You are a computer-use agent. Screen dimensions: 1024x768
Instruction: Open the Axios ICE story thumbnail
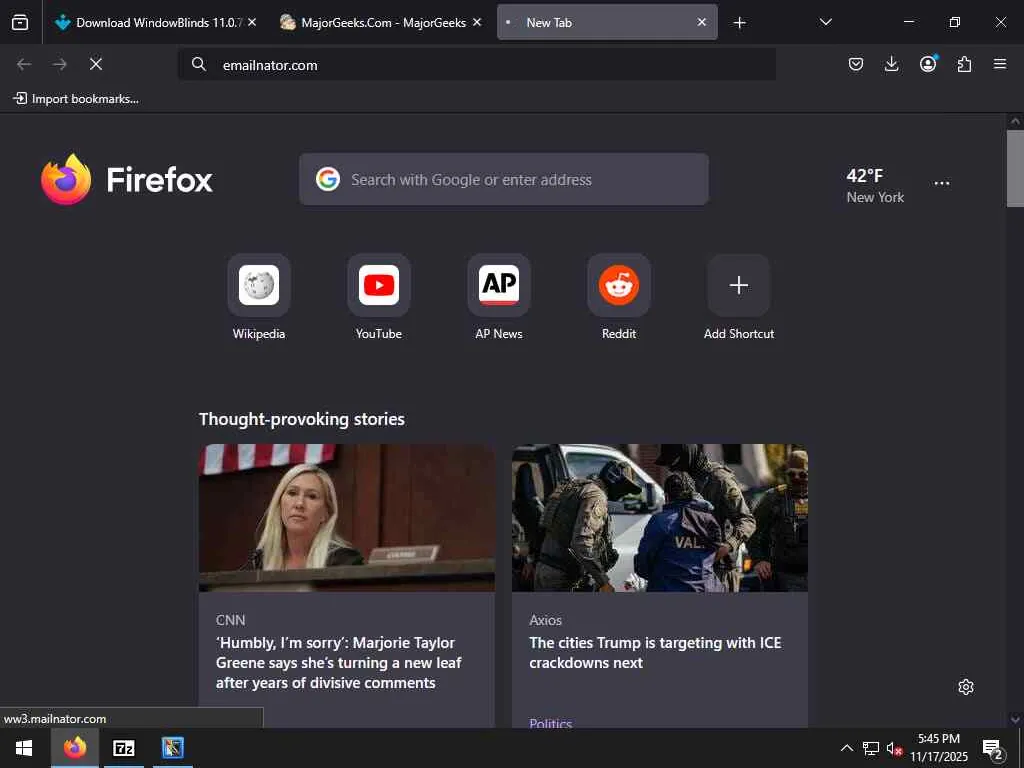[660, 518]
